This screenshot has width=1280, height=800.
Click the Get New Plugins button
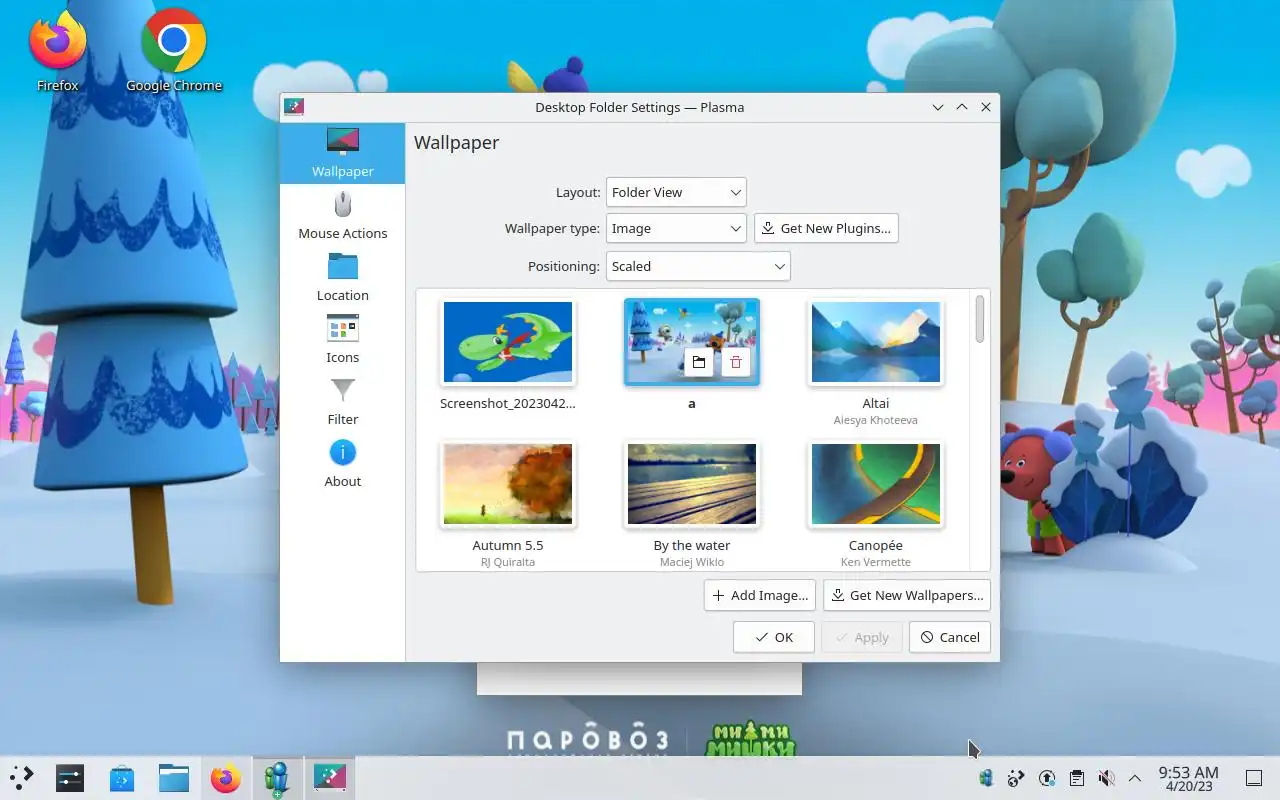(826, 228)
